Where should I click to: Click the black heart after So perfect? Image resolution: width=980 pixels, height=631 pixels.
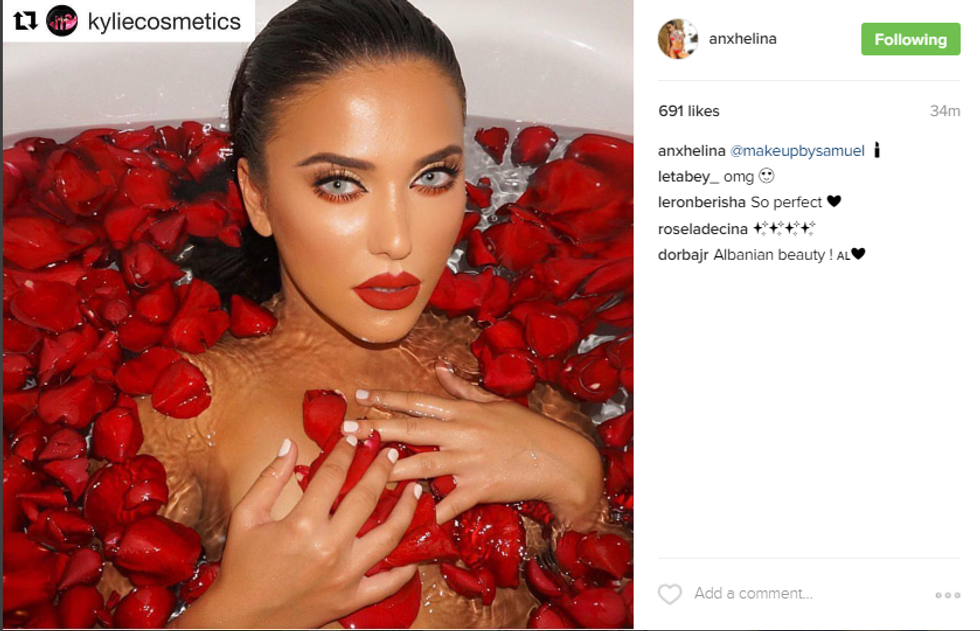pyautogui.click(x=834, y=201)
